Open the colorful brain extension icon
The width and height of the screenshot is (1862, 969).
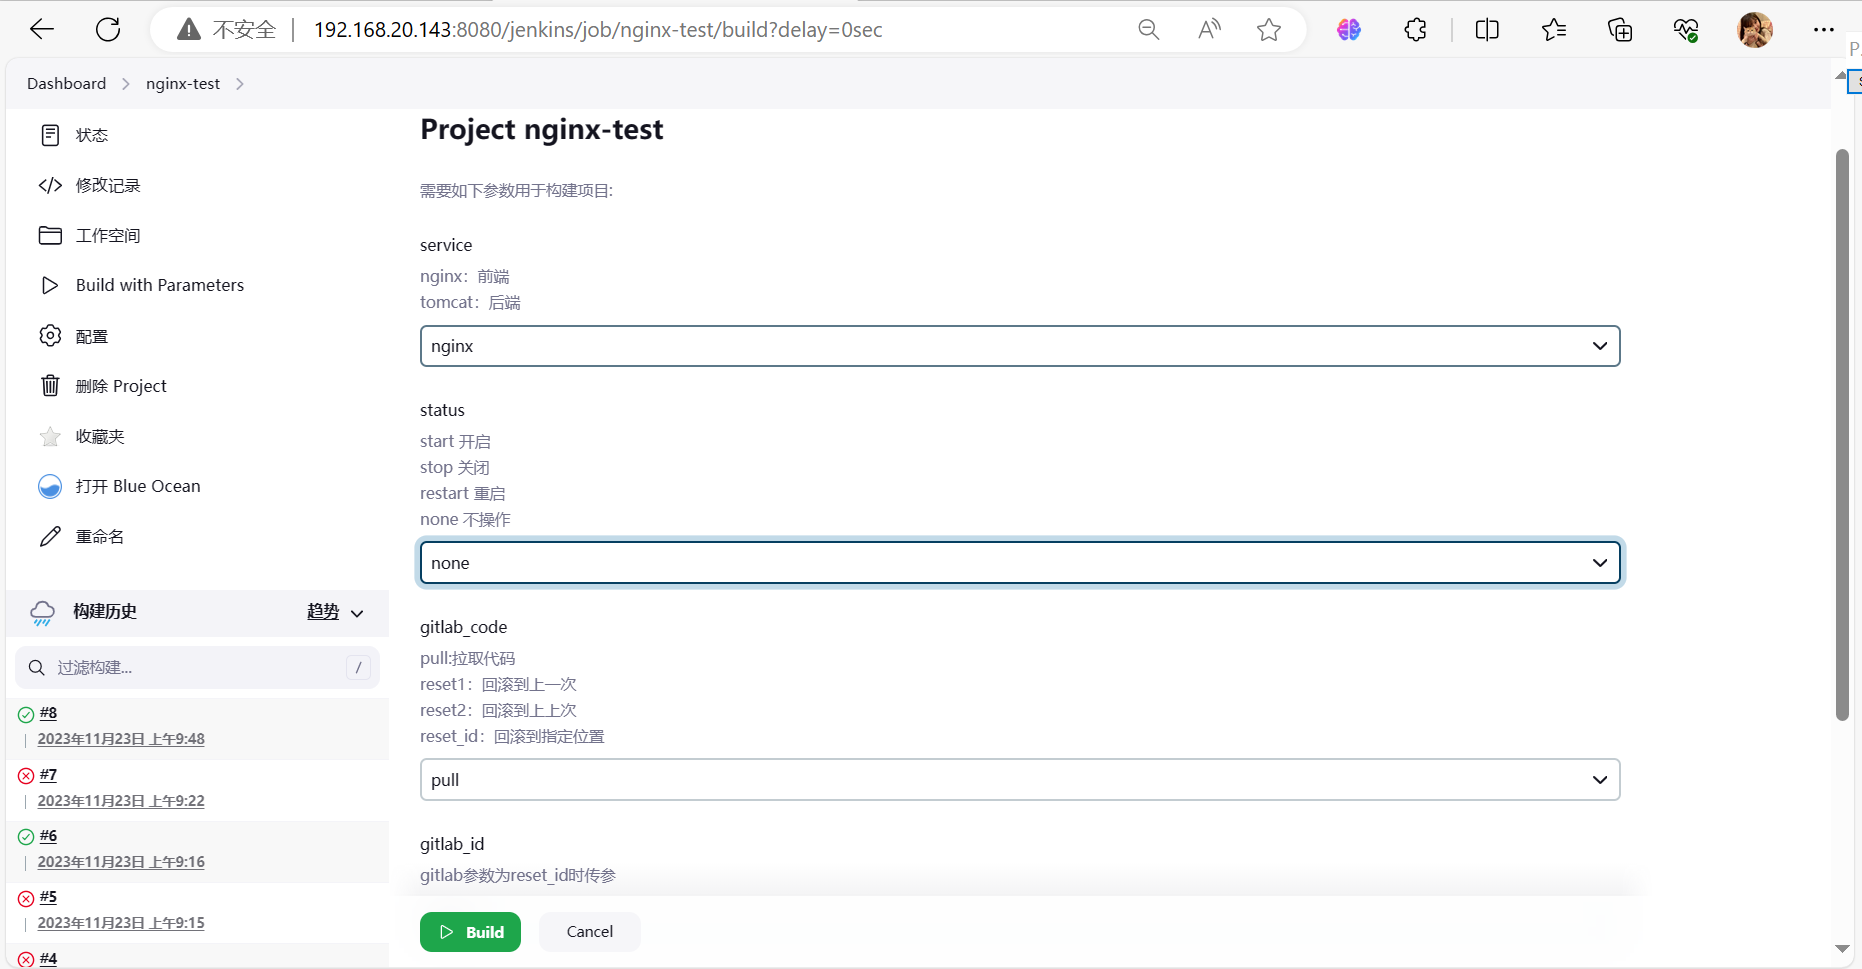point(1349,30)
